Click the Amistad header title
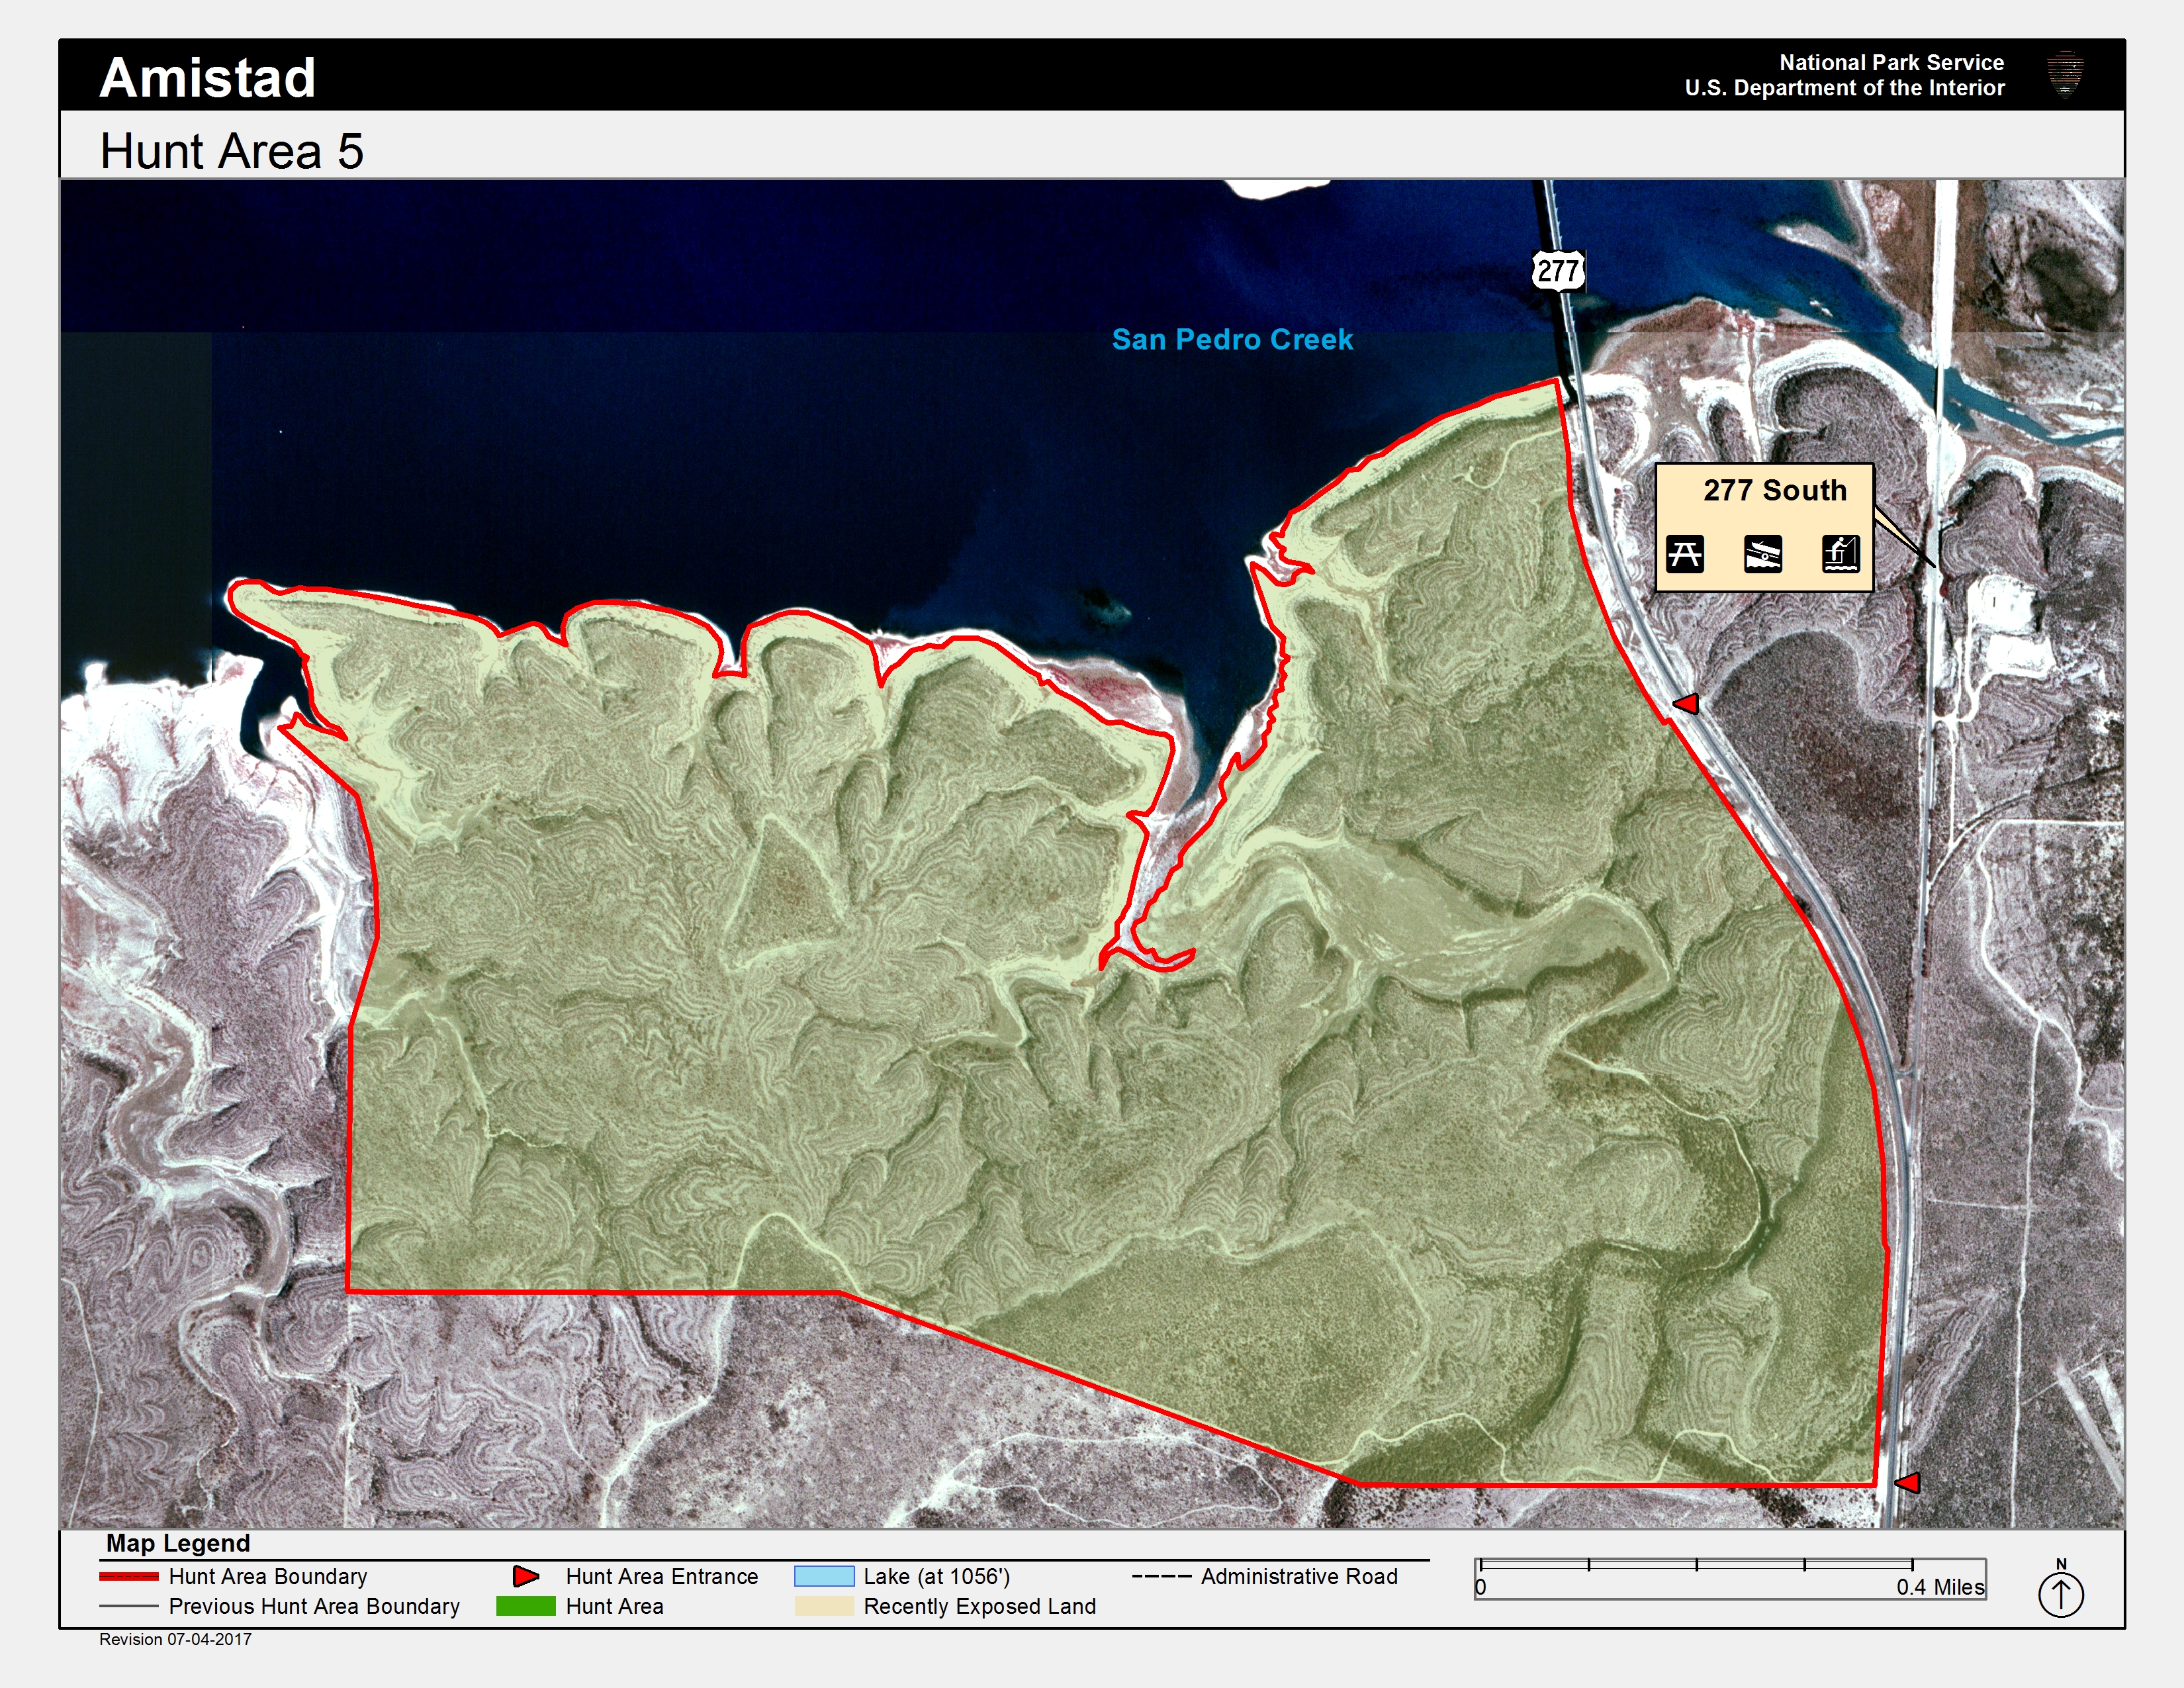The height and width of the screenshot is (1688, 2184). 208,77
